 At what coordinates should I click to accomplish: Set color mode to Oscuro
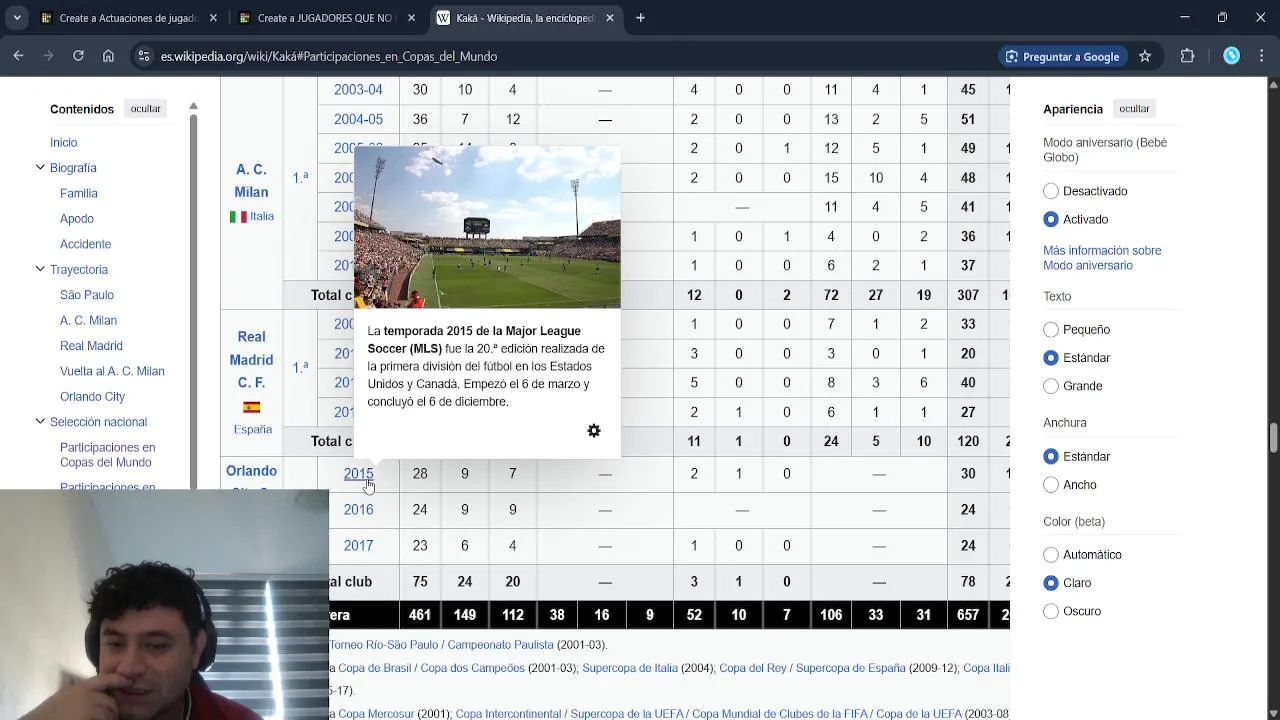(1051, 611)
